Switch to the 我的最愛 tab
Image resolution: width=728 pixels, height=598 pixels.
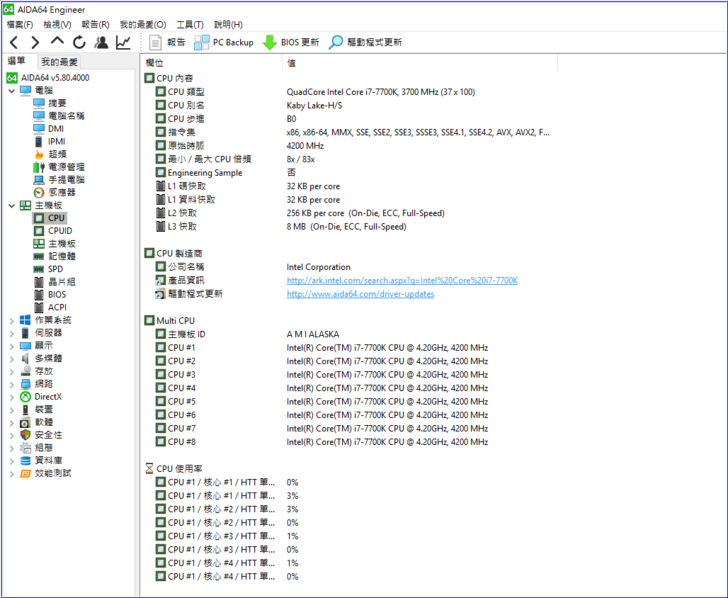coord(58,62)
